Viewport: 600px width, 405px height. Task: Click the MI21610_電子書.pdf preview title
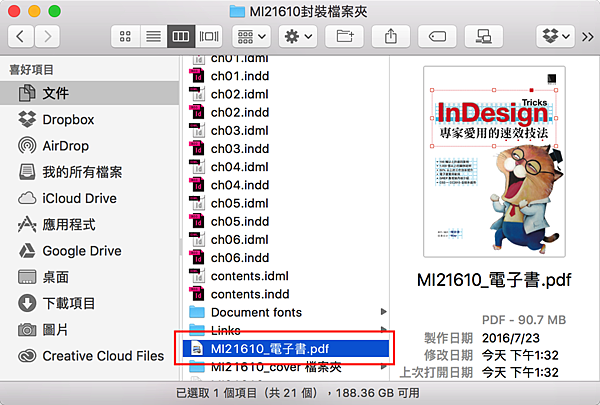pos(494,280)
